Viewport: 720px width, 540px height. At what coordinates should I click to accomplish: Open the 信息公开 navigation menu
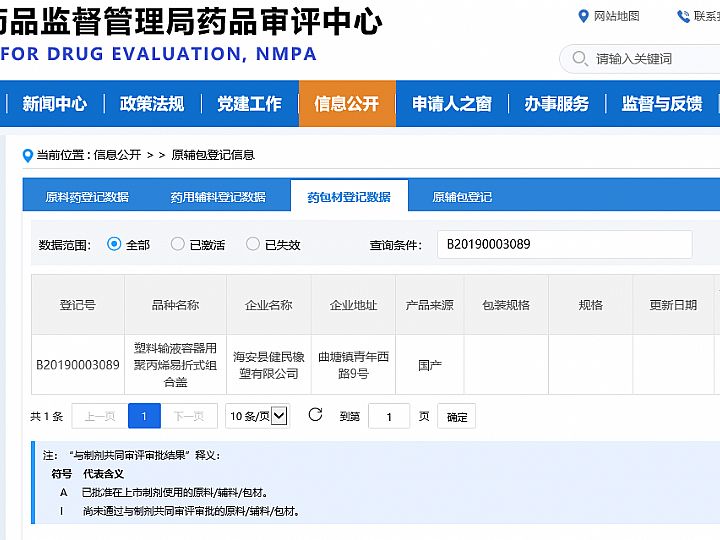pyautogui.click(x=347, y=104)
